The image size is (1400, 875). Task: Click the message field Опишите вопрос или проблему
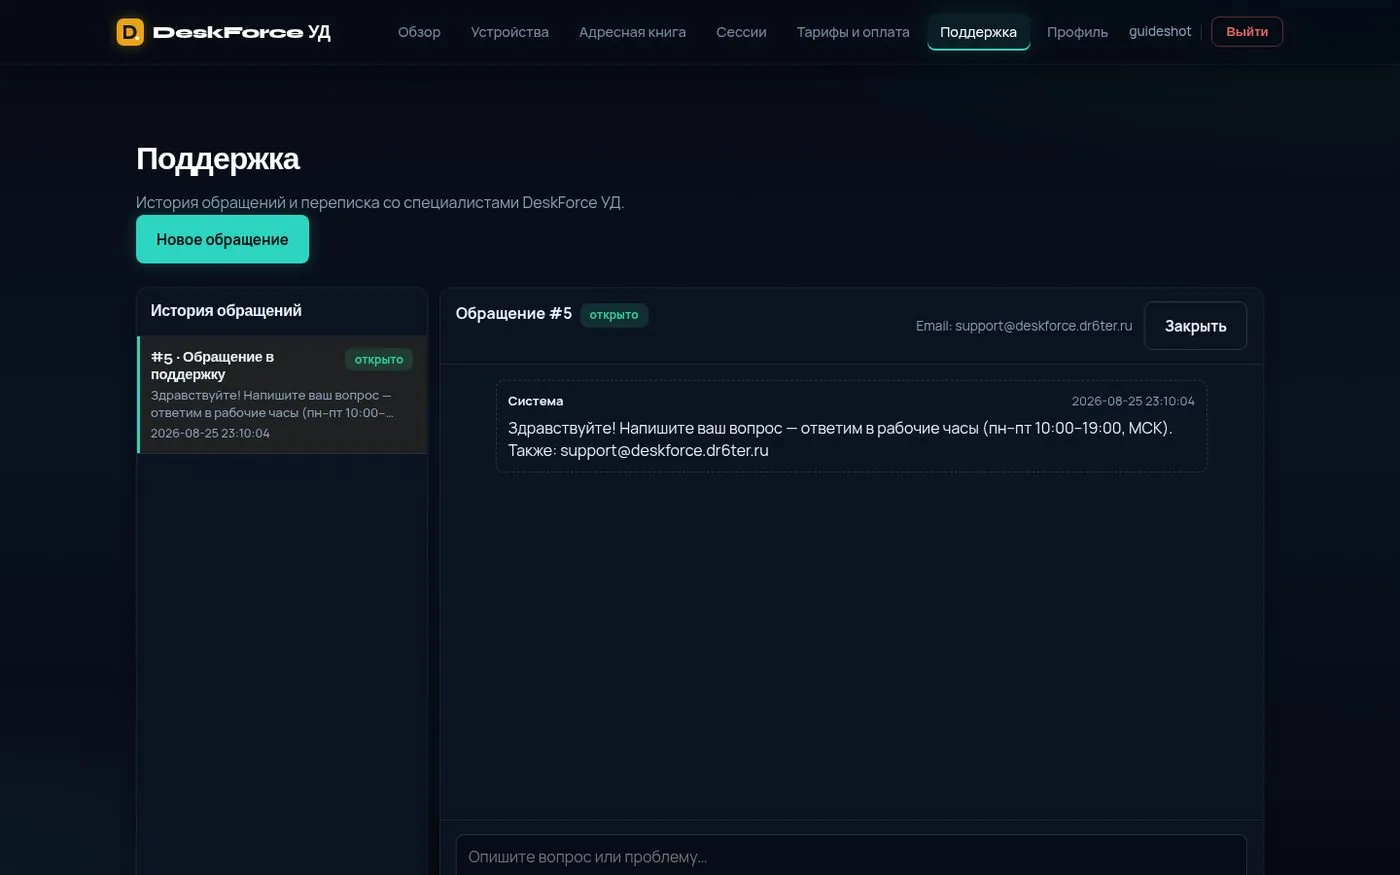851,856
